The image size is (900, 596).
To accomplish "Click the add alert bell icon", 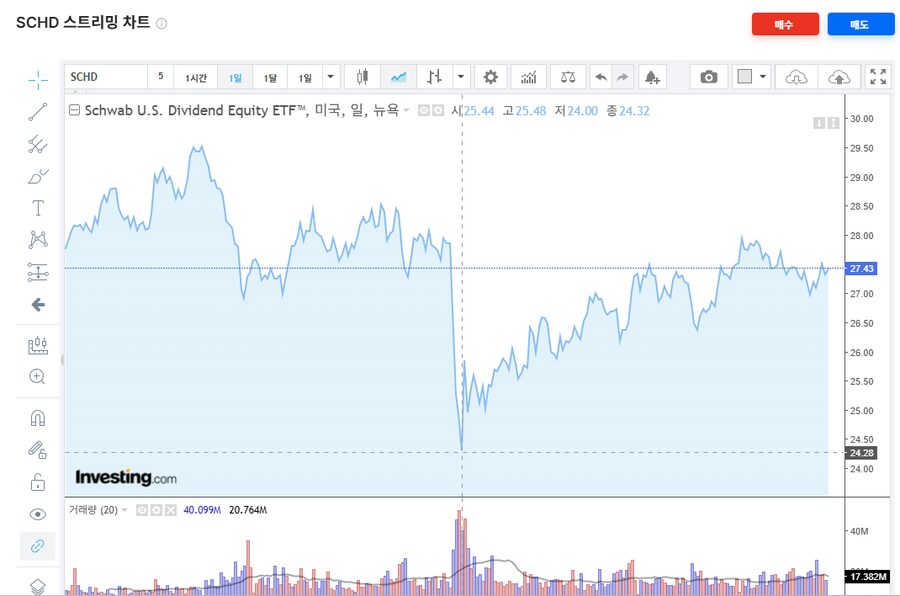I will pos(652,77).
